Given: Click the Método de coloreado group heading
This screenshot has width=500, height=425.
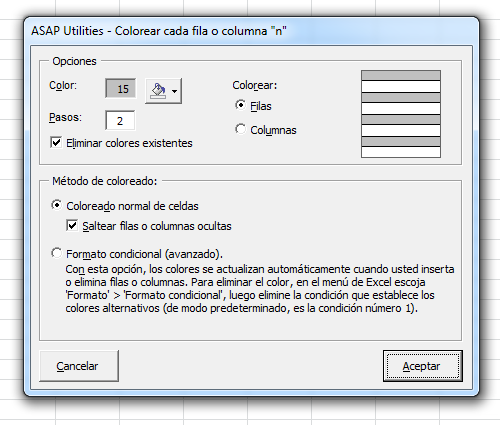Looking at the screenshot, I should pos(105,181).
